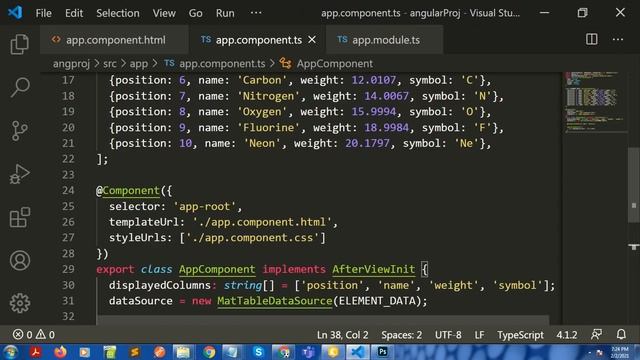
Task: Open the editor More Actions ellipsis
Action: pos(618,40)
